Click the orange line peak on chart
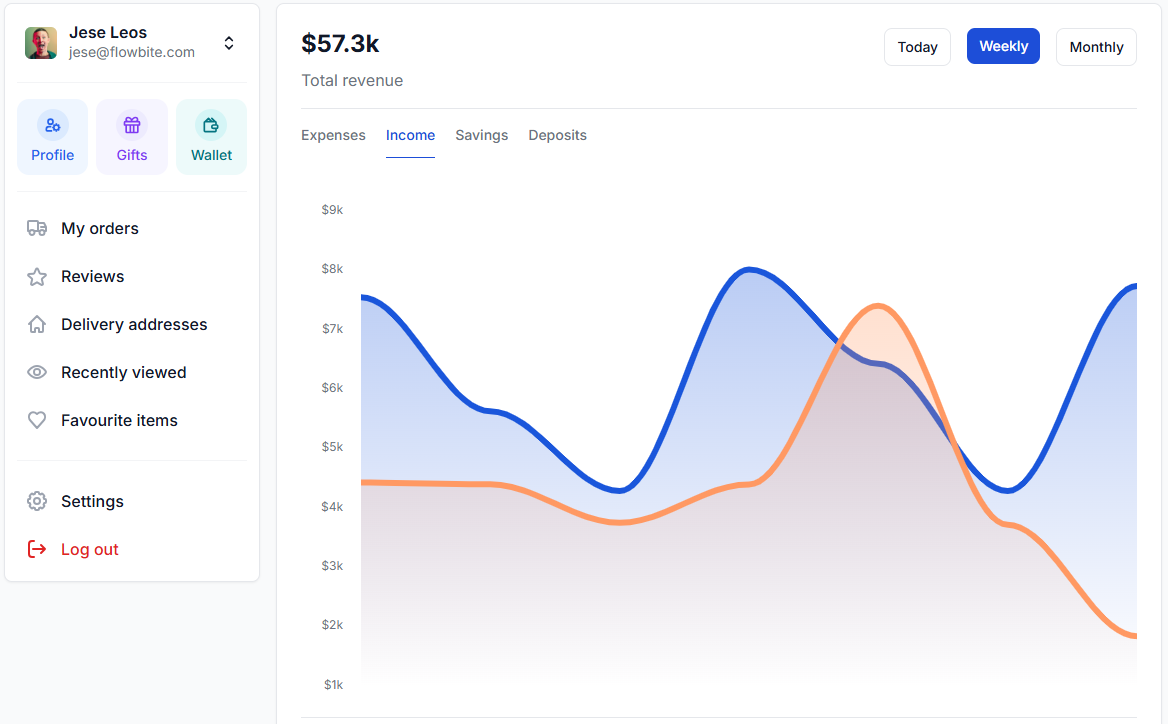 [878, 306]
